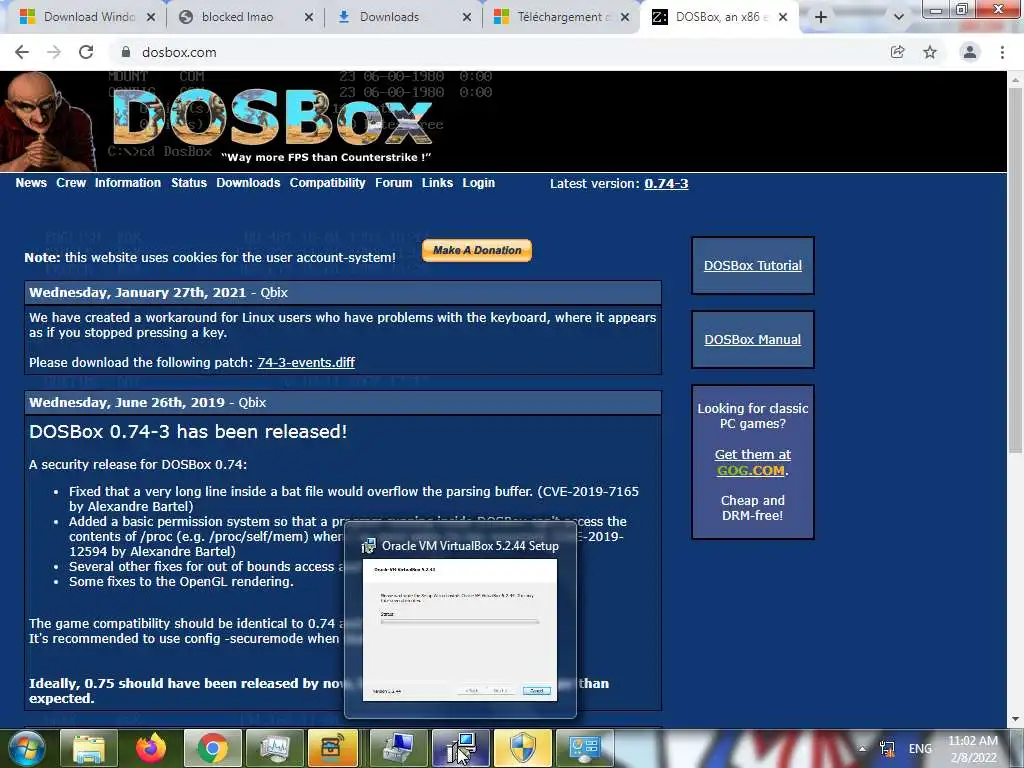Click the VirtualBox Setup installer taskbar icon

click(x=460, y=748)
